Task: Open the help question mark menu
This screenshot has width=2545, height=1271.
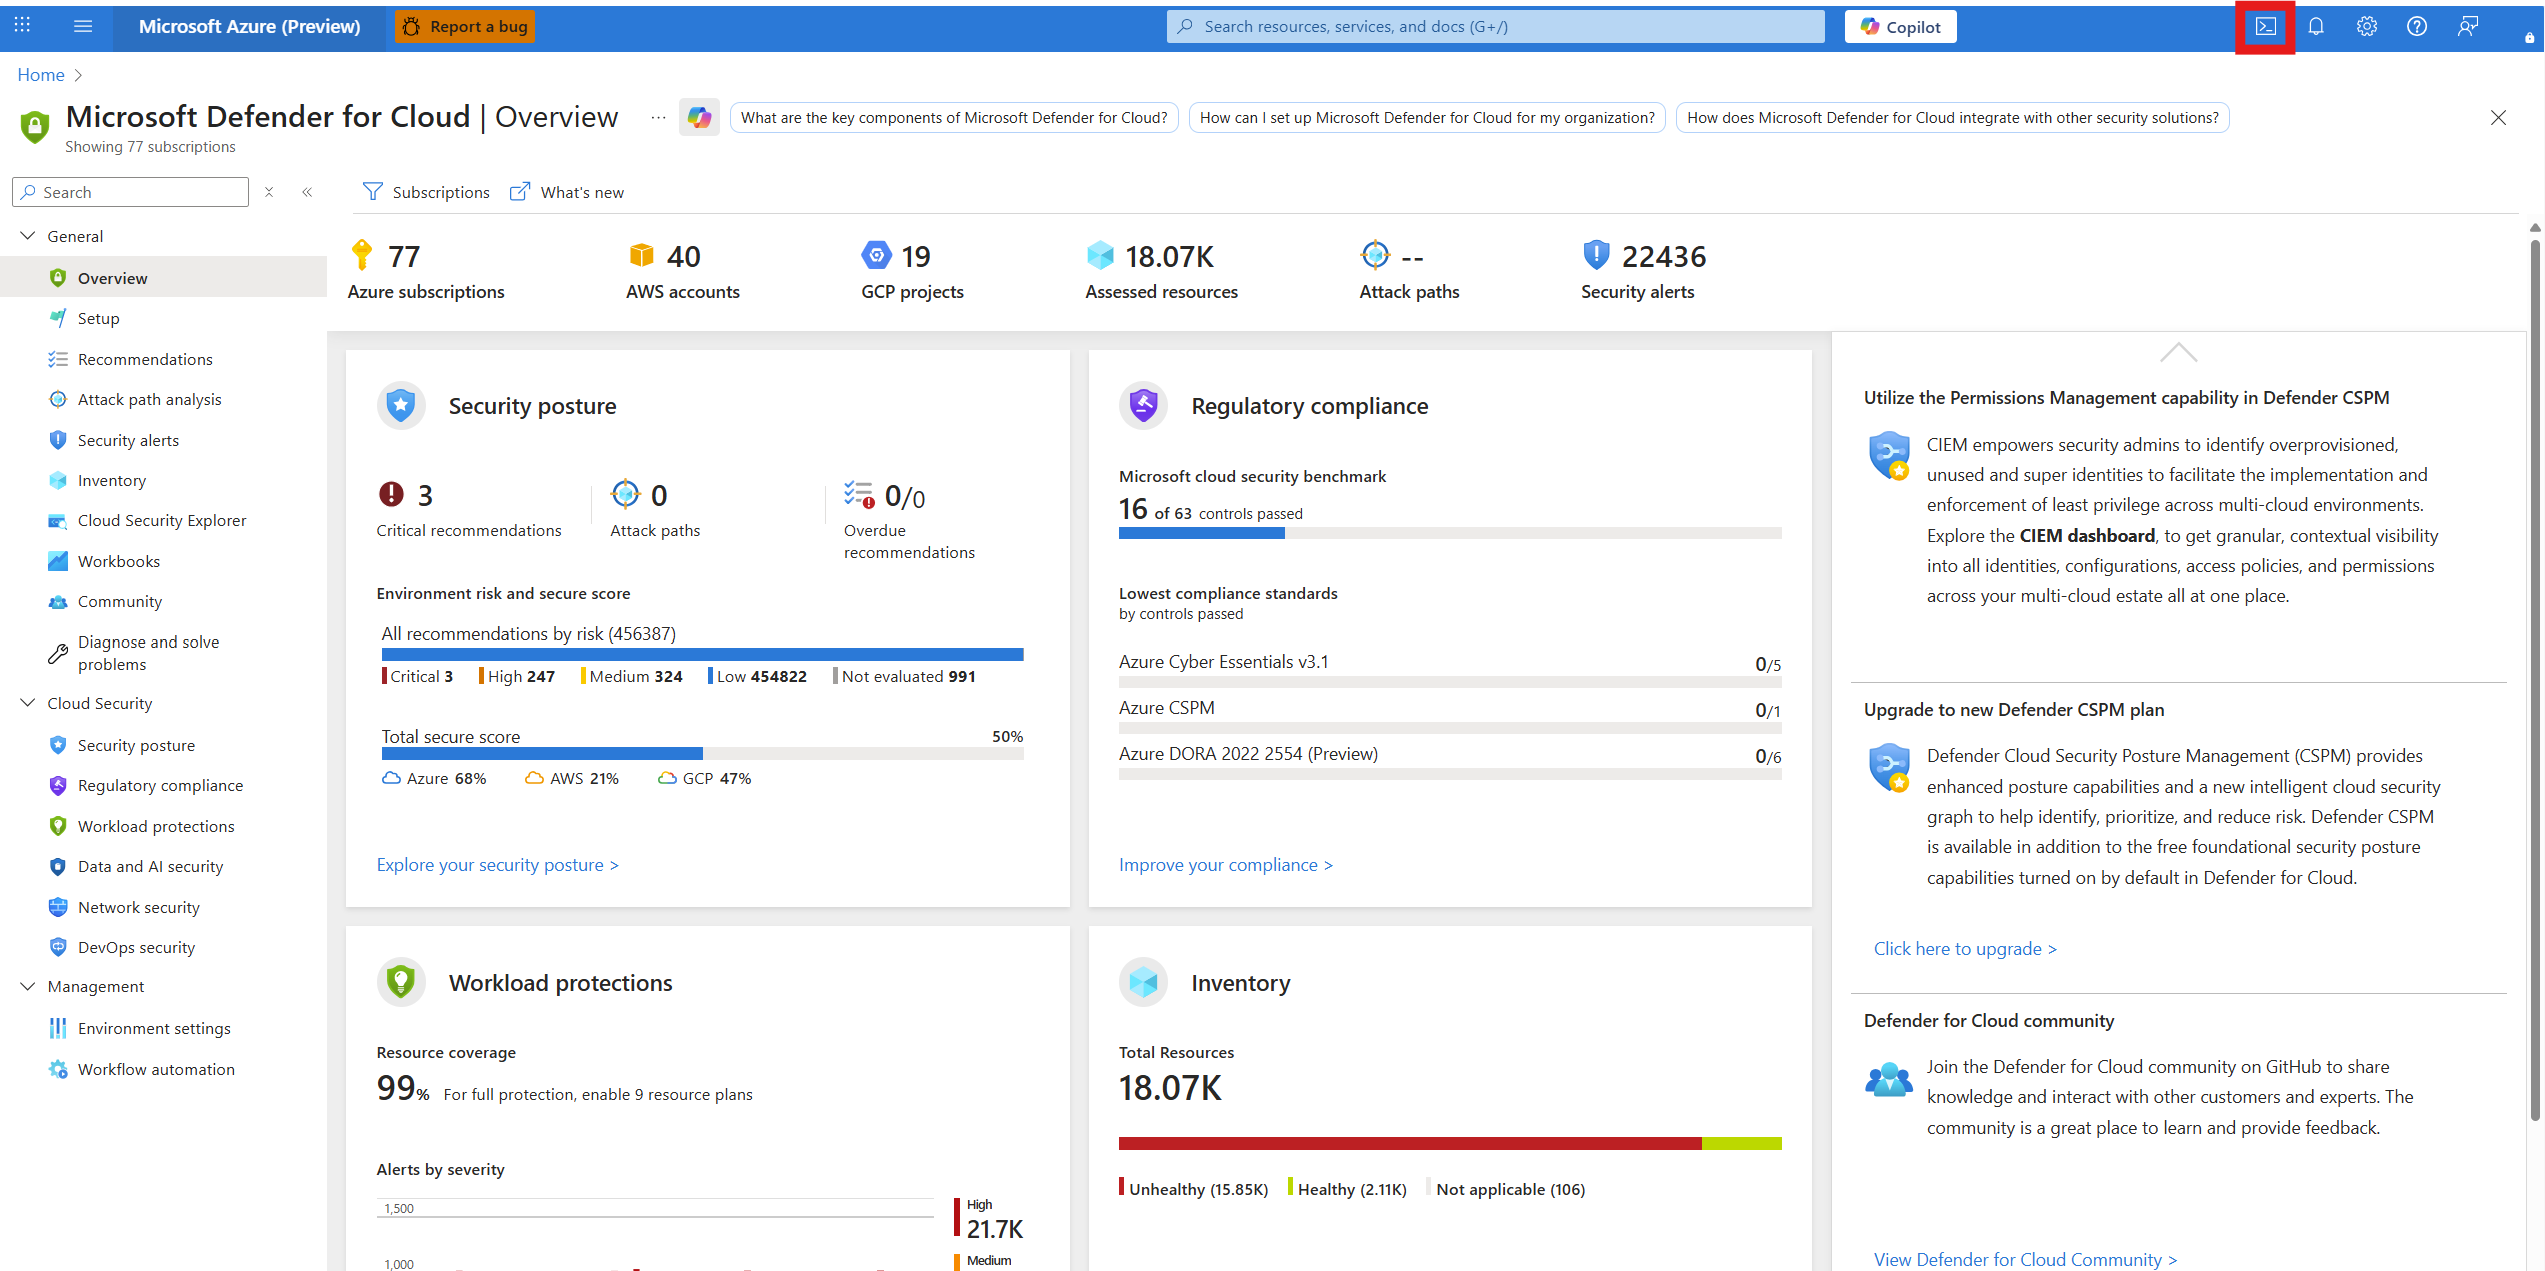Action: coord(2417,27)
